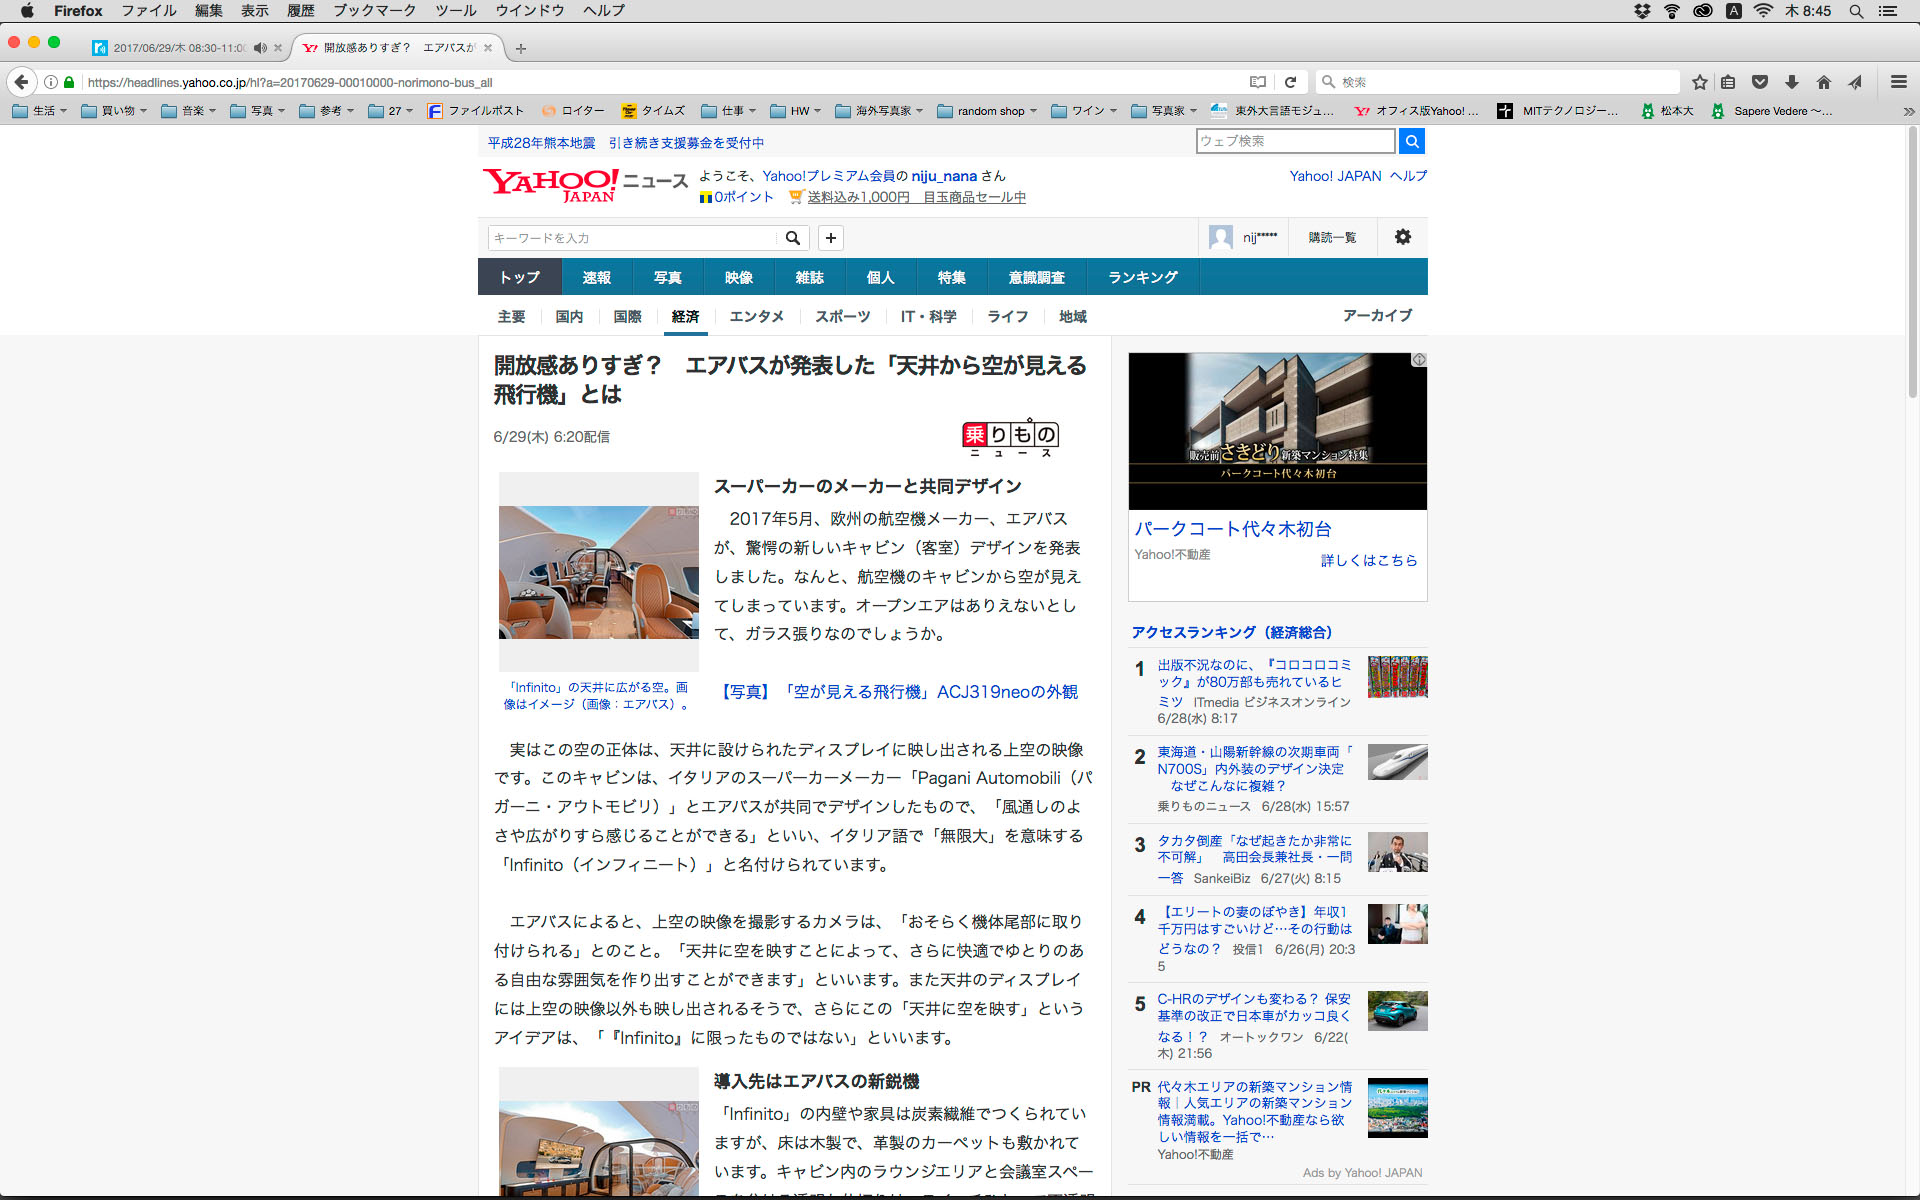
Task: Click the blue web search button
Action: [x=1411, y=141]
